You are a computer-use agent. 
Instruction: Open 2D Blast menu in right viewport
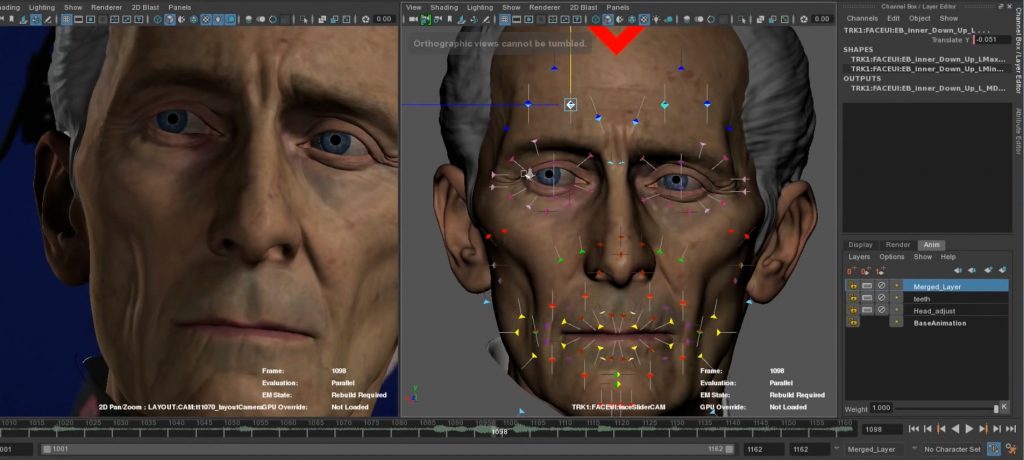coord(583,7)
